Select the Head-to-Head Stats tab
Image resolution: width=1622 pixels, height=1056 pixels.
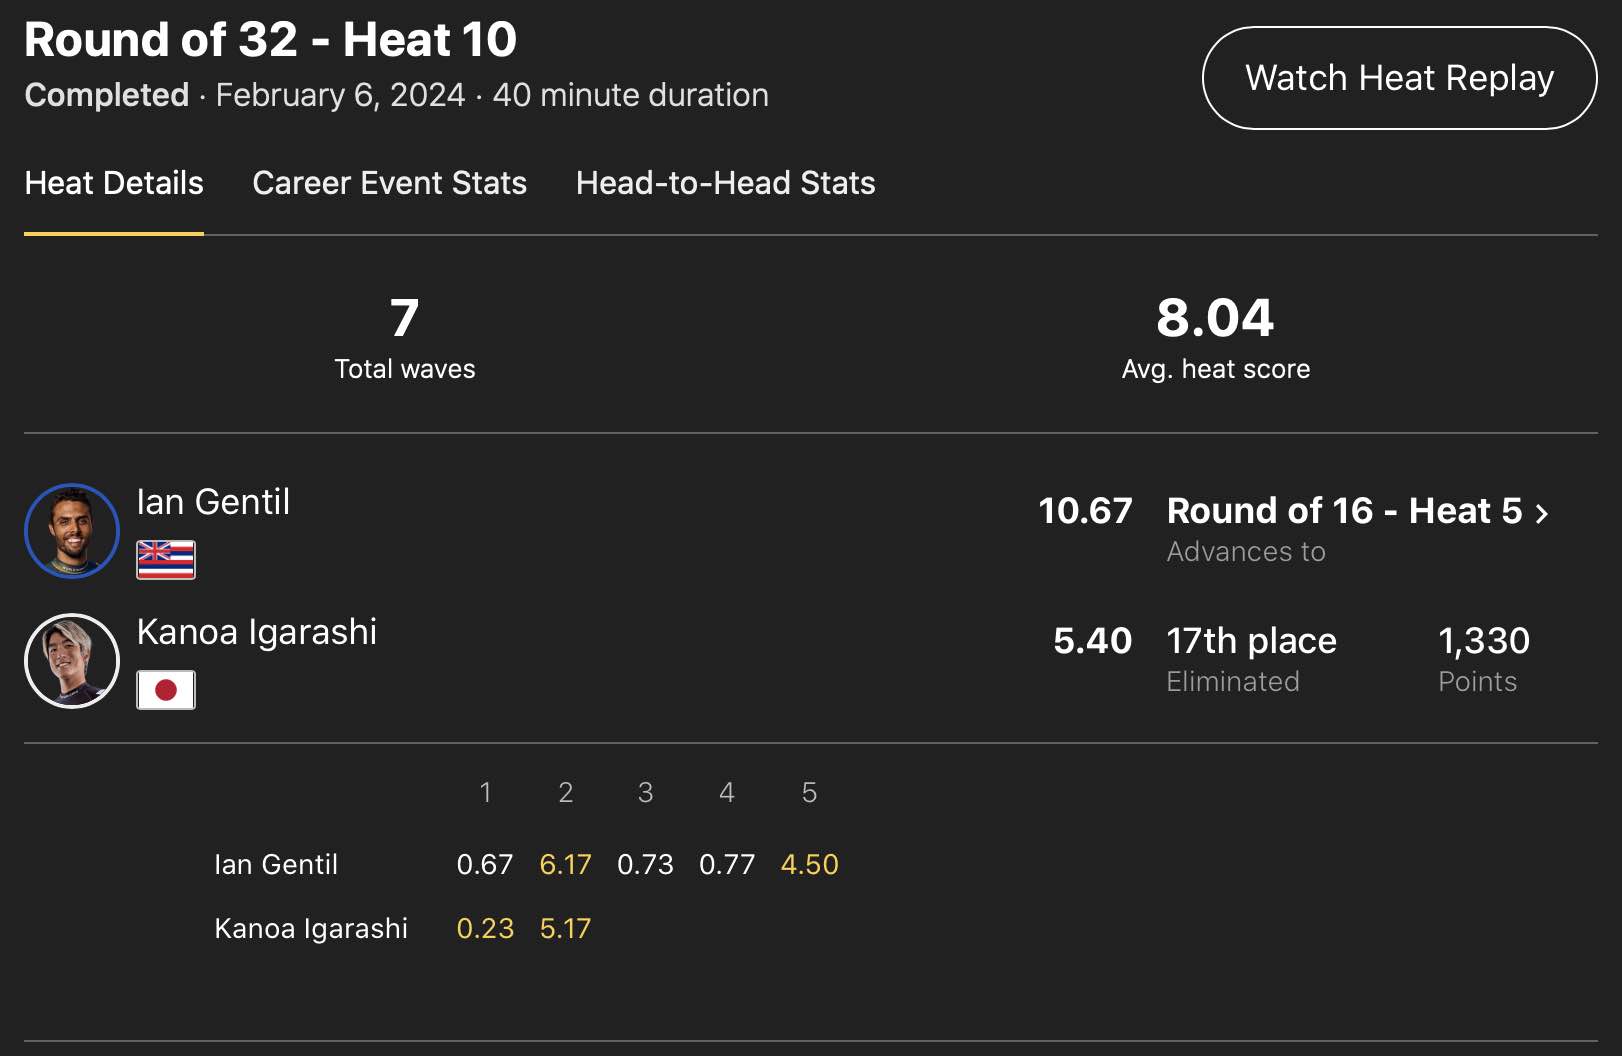pos(725,183)
